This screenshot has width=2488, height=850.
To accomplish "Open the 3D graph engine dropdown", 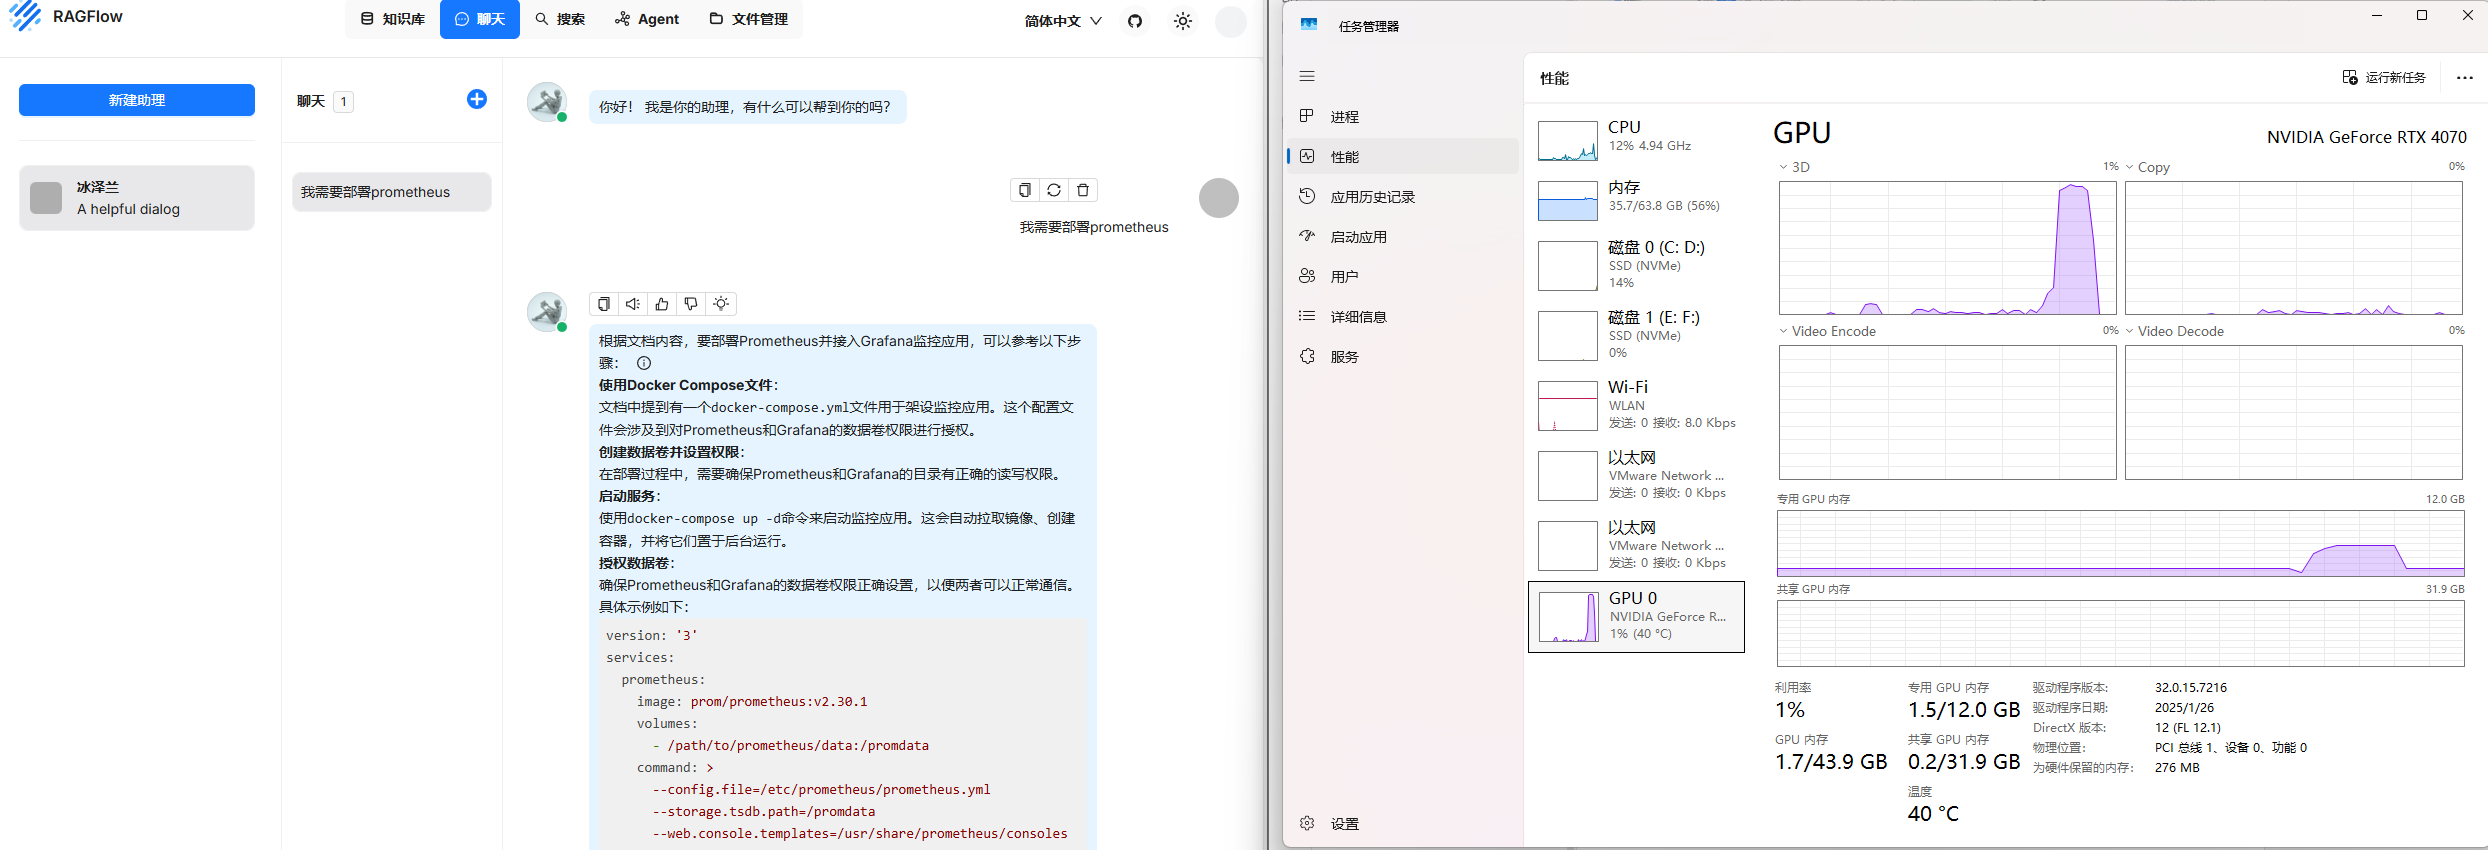I will tap(1794, 167).
